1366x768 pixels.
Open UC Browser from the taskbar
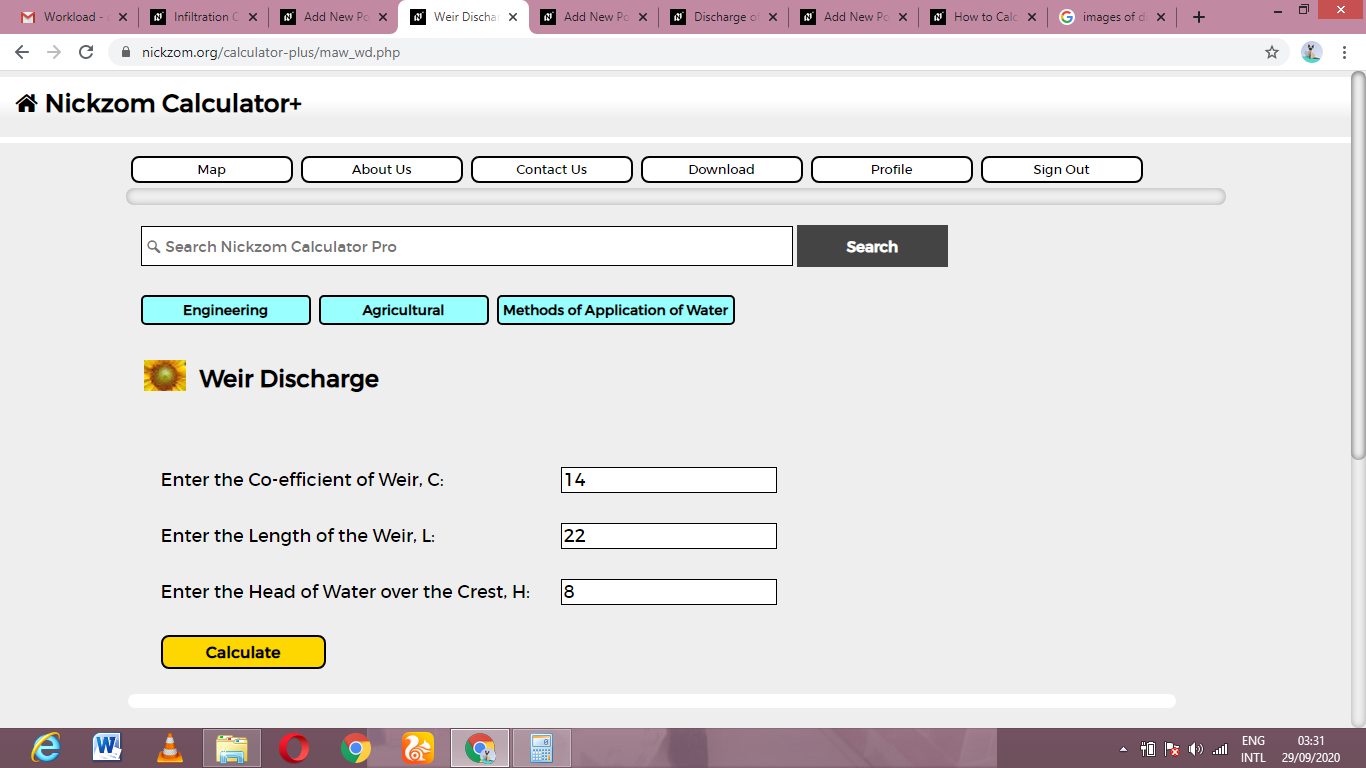[x=418, y=748]
